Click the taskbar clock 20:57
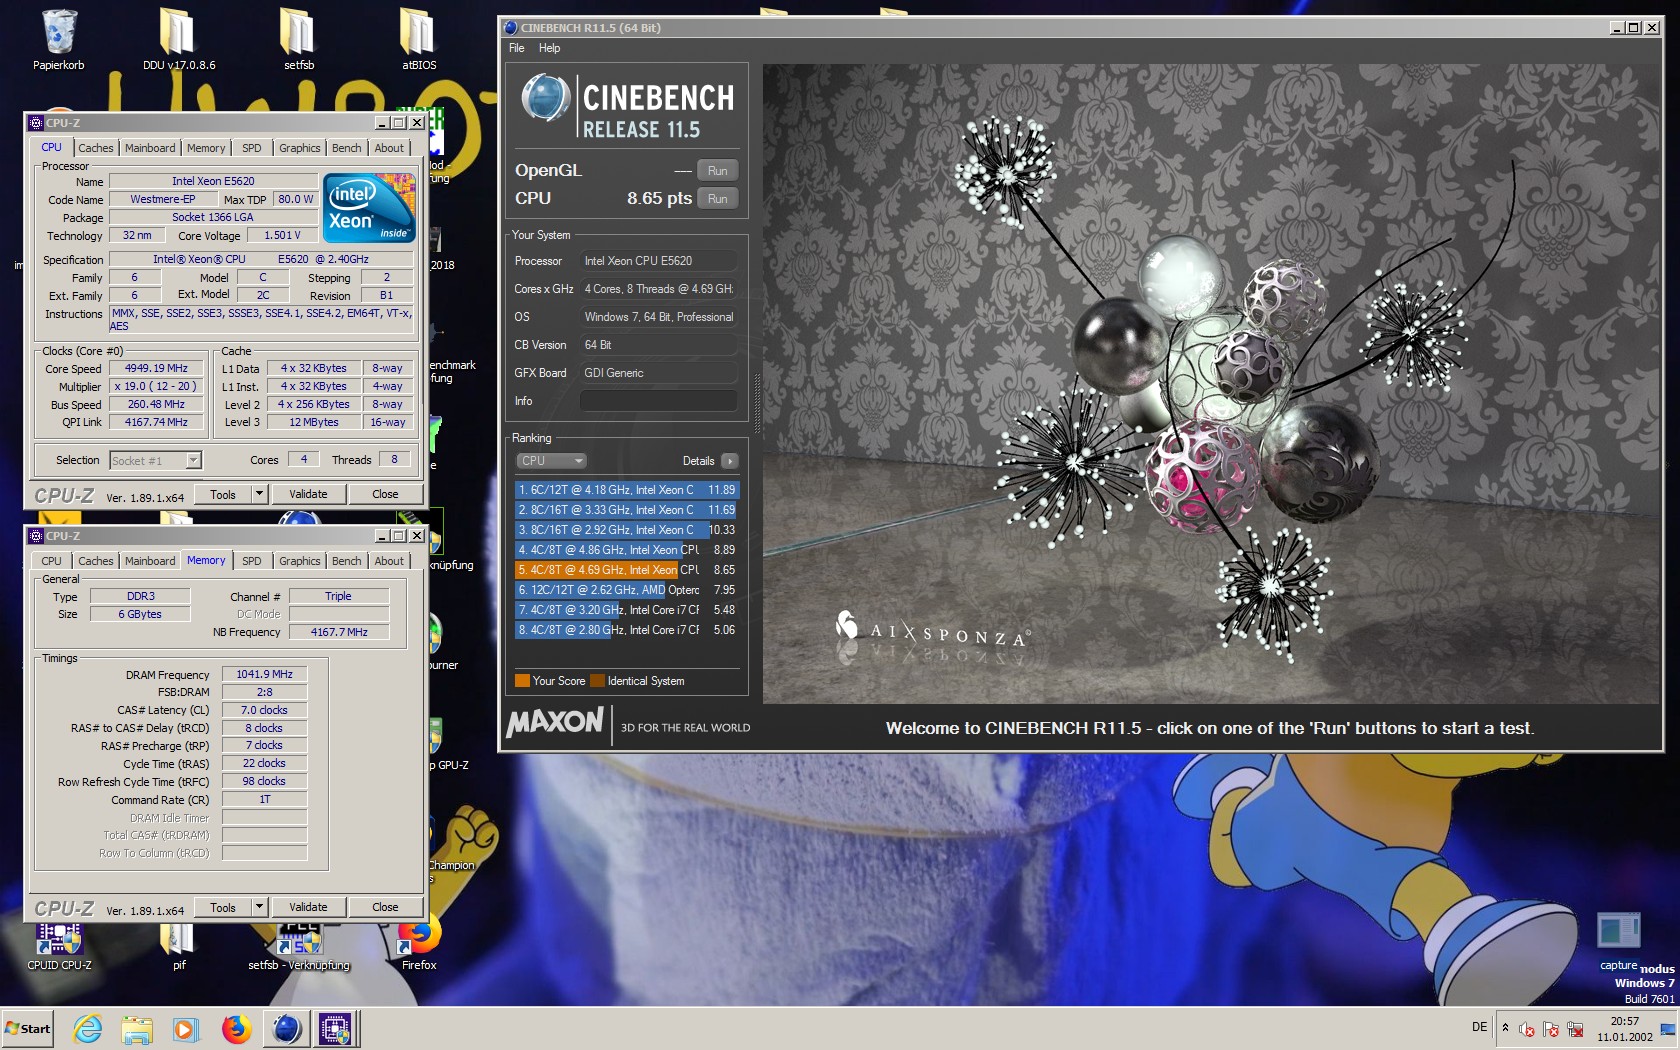Screen dimensions: 1680x1050 click(1624, 1021)
